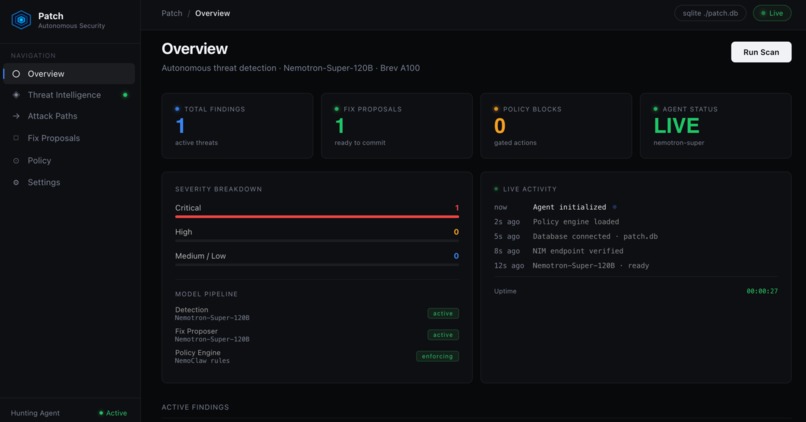Click the Threat Intelligence sidebar icon

16,95
